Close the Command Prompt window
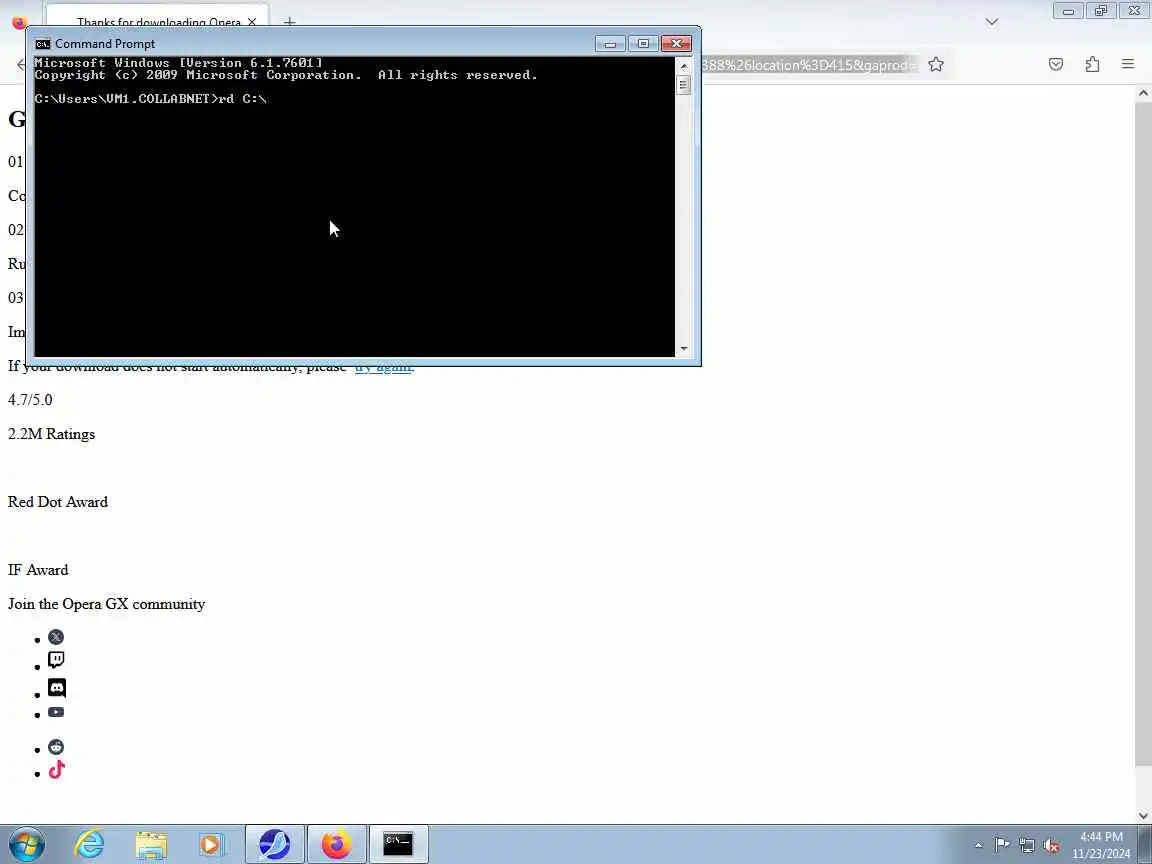This screenshot has width=1152, height=864. [x=677, y=44]
